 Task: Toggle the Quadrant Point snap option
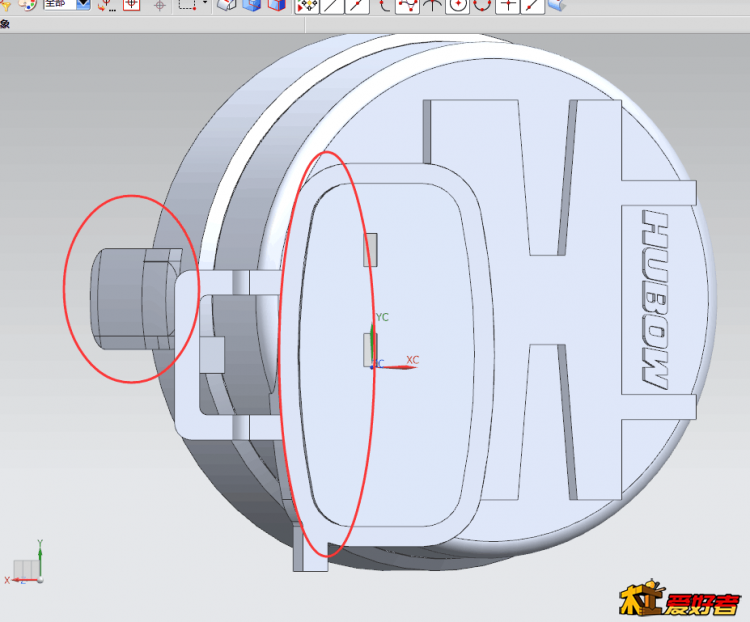tap(482, 6)
